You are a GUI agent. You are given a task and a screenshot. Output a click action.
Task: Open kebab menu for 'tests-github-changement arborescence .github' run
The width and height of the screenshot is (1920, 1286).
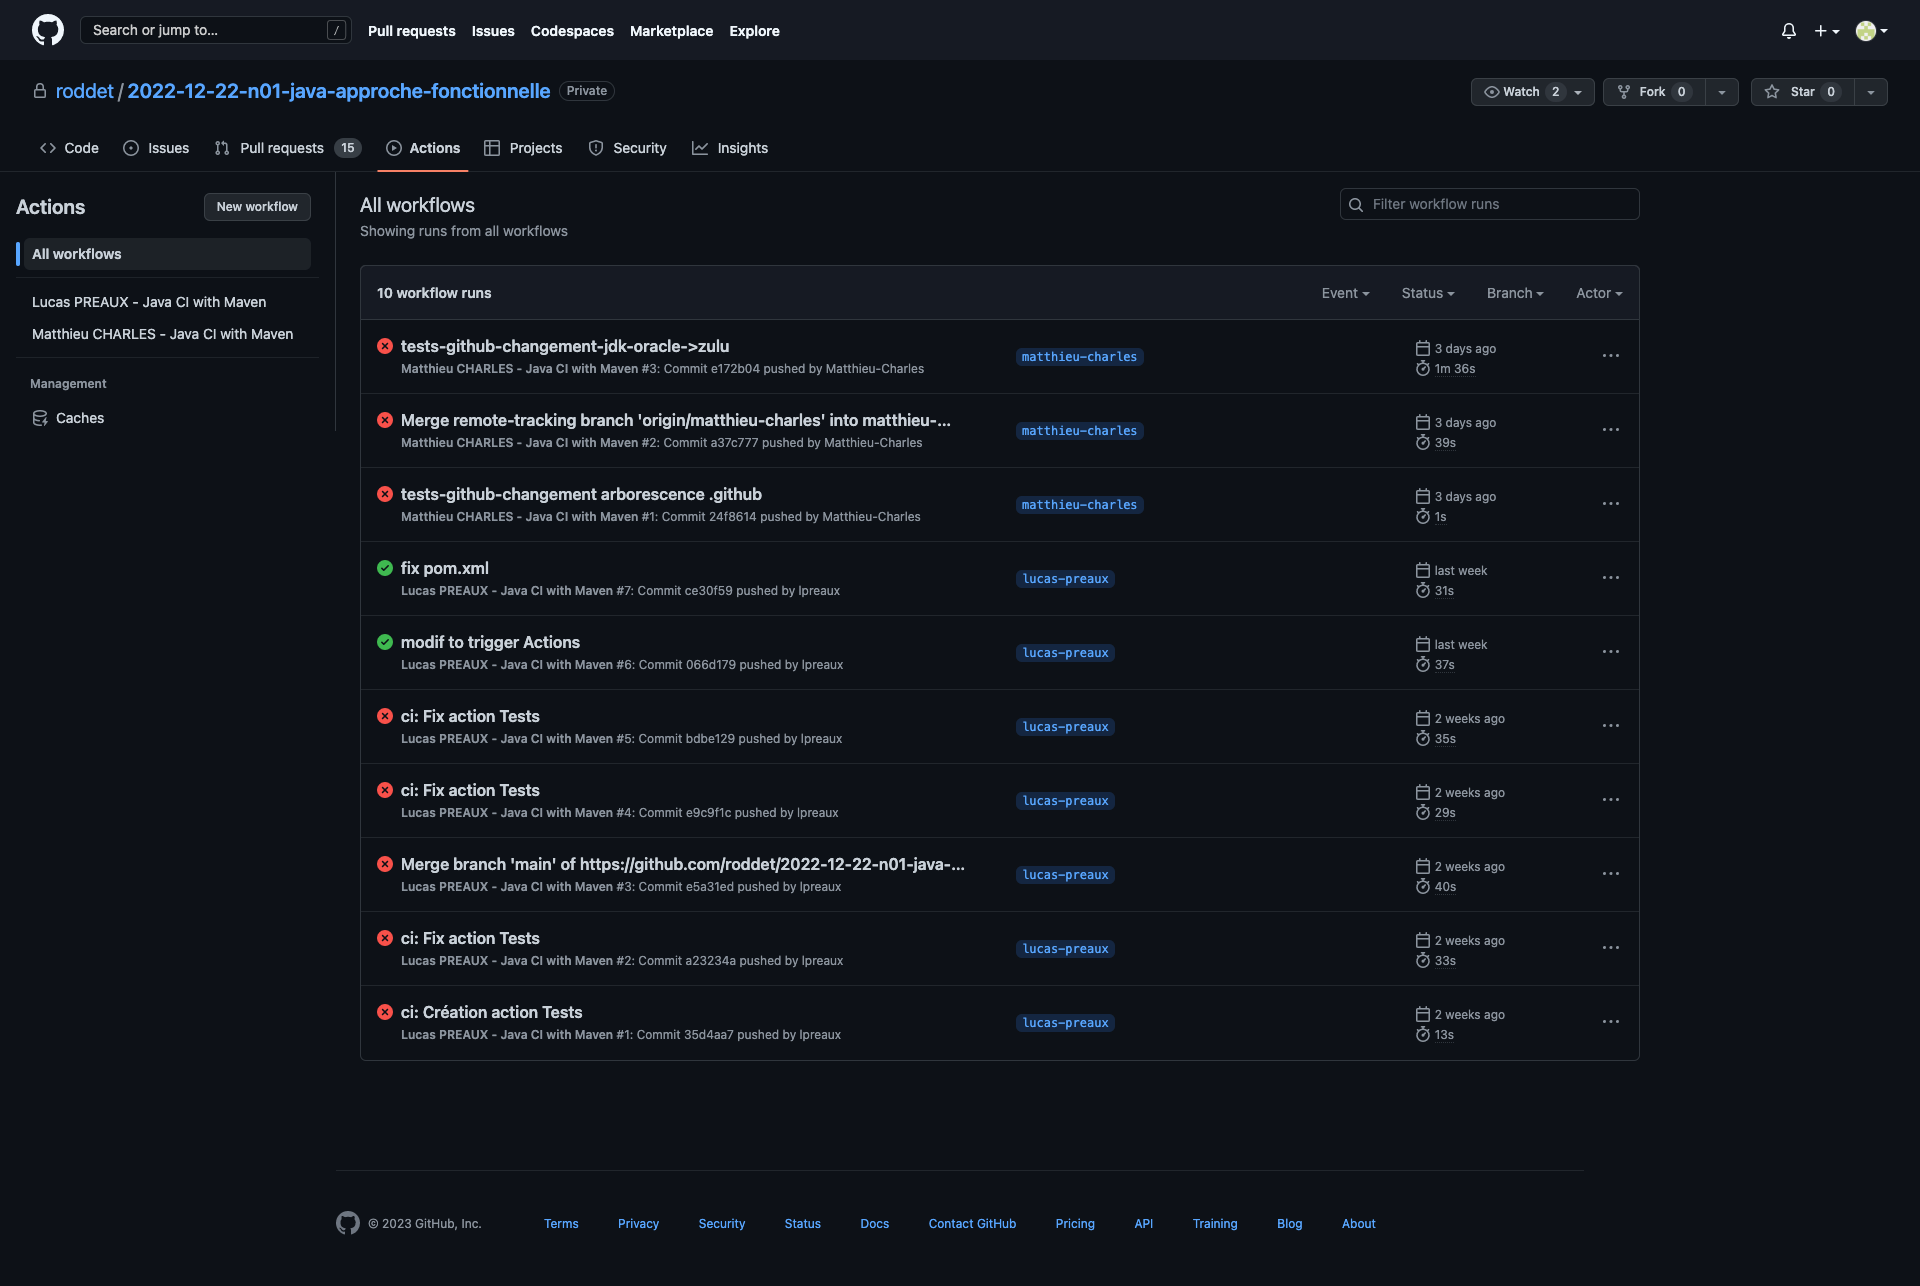(1611, 504)
